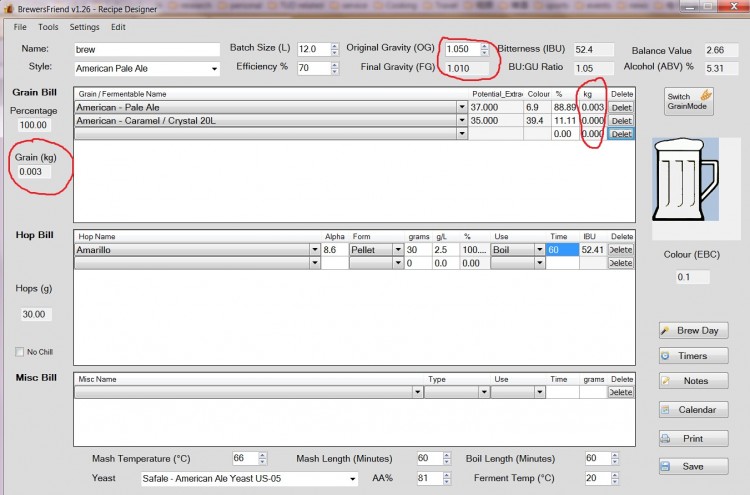
Task: Click the Balance Value 2.66
Action: 721,50
